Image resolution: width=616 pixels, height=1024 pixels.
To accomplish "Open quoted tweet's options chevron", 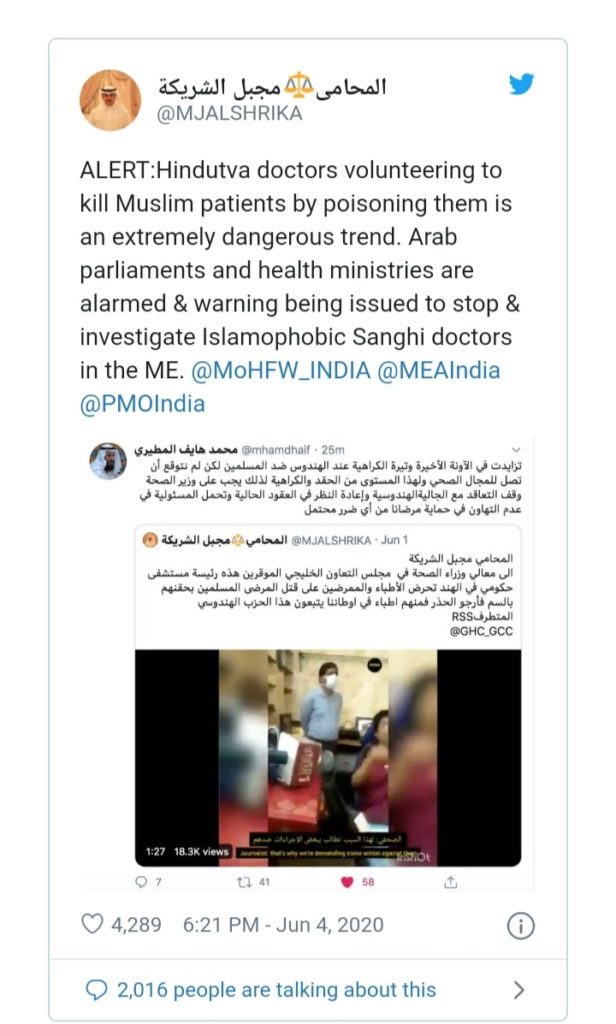I will (516, 450).
